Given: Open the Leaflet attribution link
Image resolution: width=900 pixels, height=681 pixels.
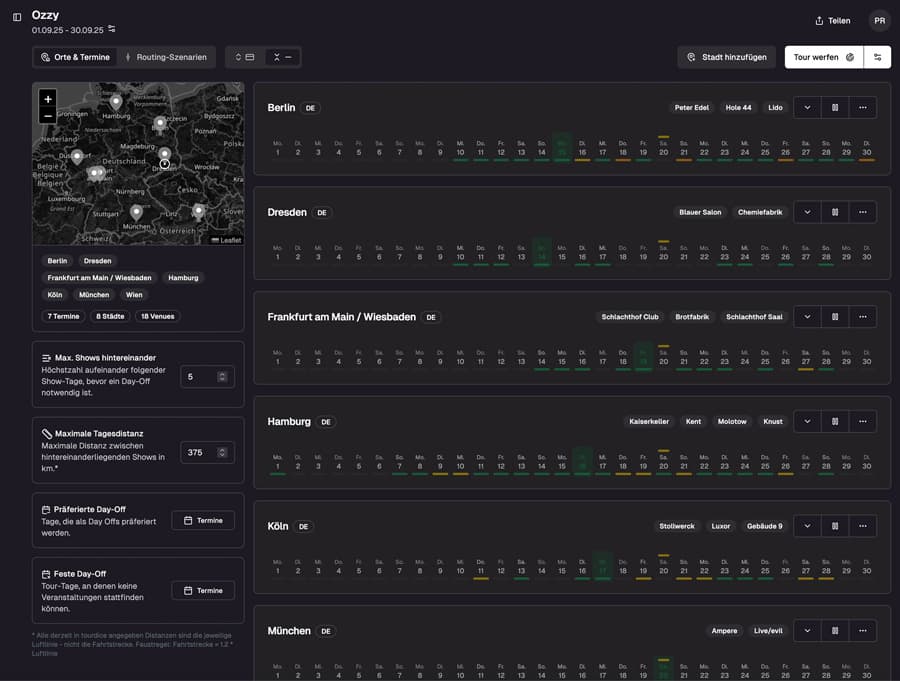Looking at the screenshot, I should pyautogui.click(x=231, y=240).
